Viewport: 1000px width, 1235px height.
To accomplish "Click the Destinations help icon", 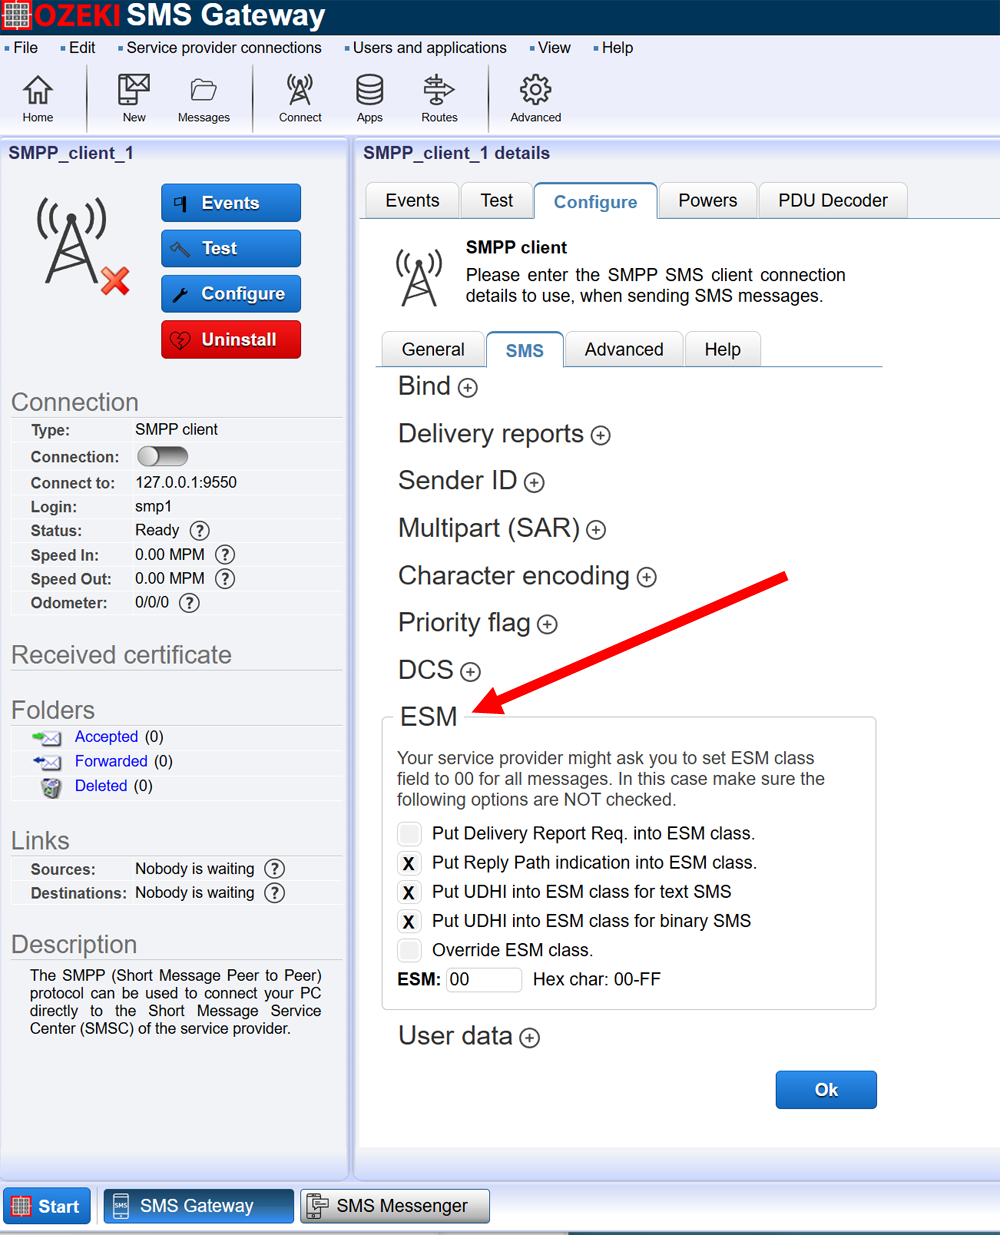I will pos(275,893).
